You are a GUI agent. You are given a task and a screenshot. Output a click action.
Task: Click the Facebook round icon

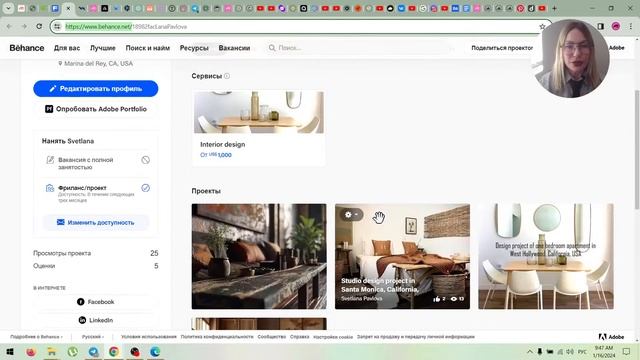(x=80, y=302)
